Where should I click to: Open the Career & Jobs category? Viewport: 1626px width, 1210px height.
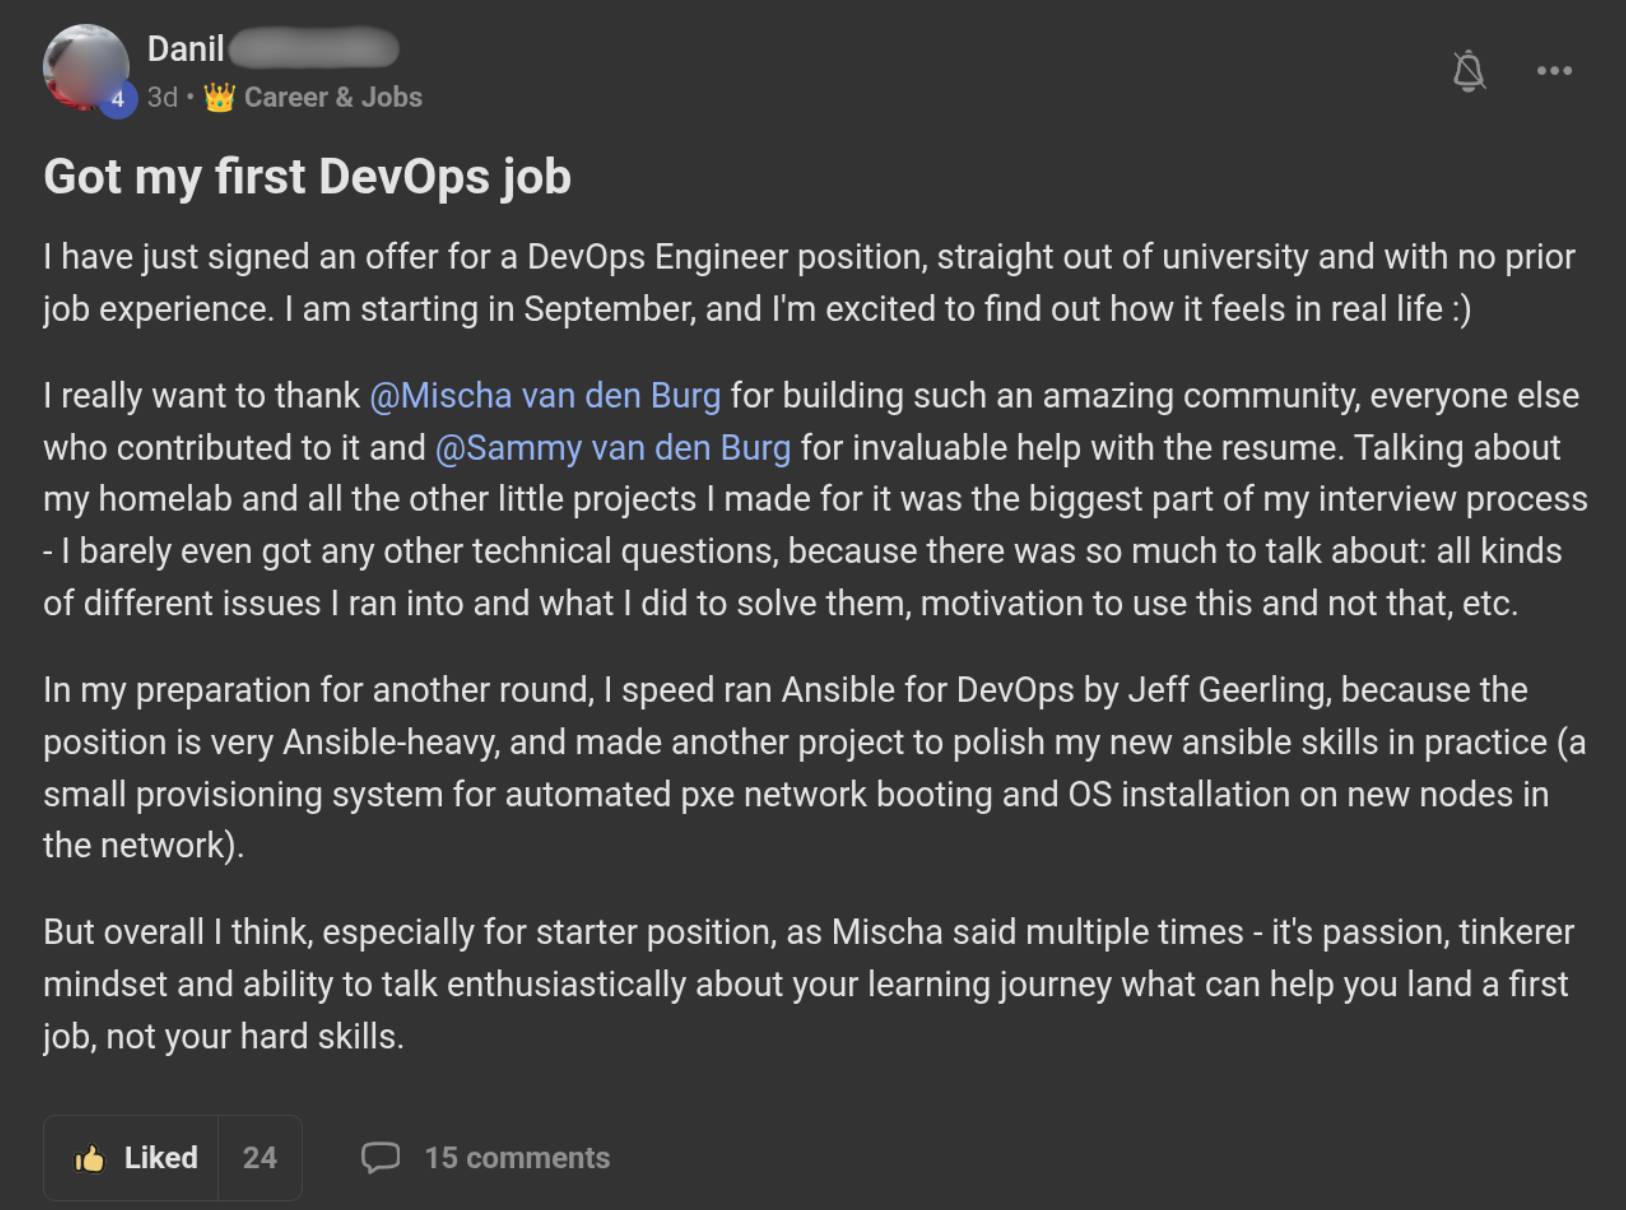(x=333, y=97)
